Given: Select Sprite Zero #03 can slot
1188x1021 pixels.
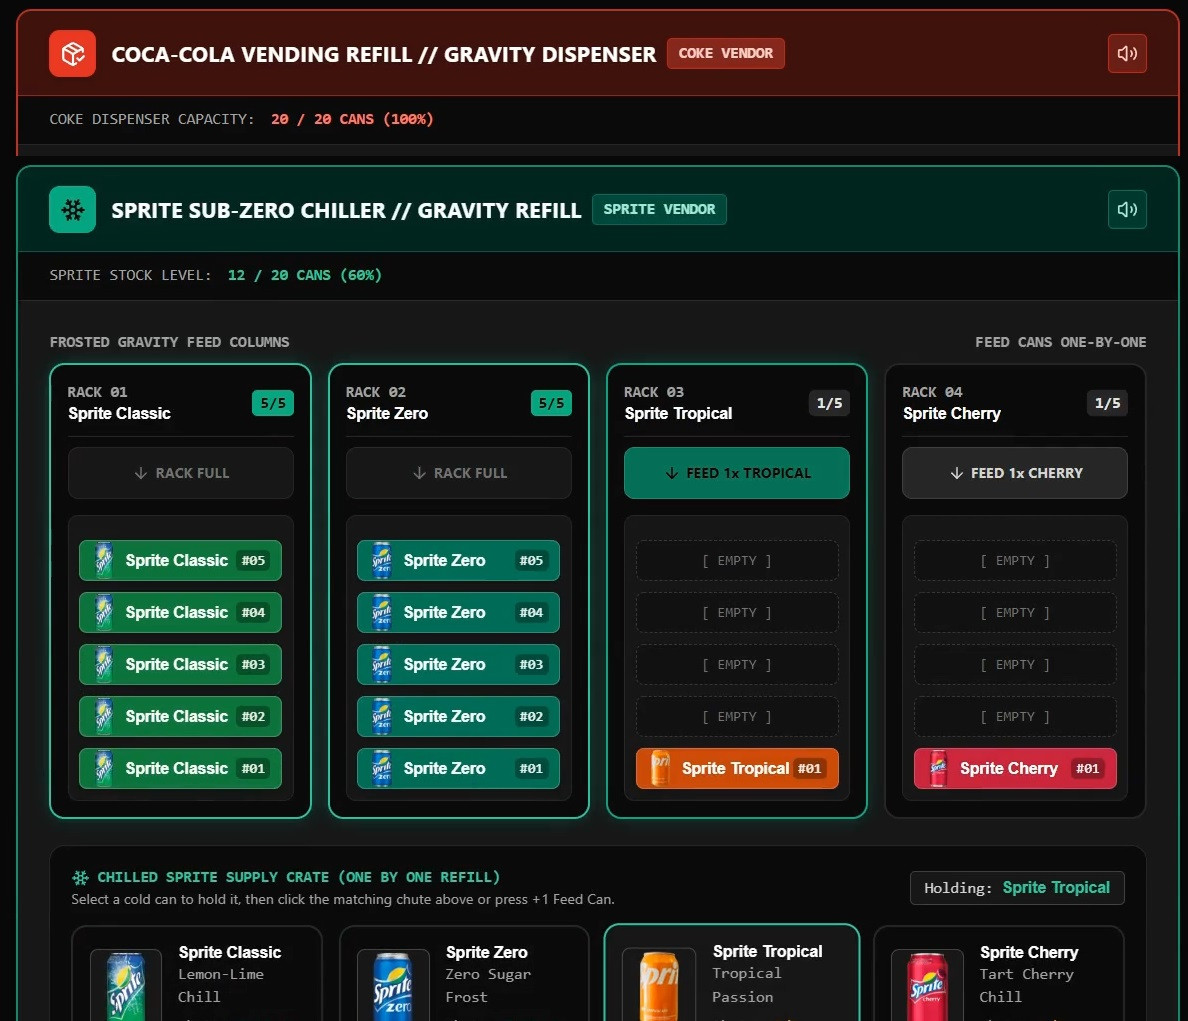Looking at the screenshot, I should 458,664.
